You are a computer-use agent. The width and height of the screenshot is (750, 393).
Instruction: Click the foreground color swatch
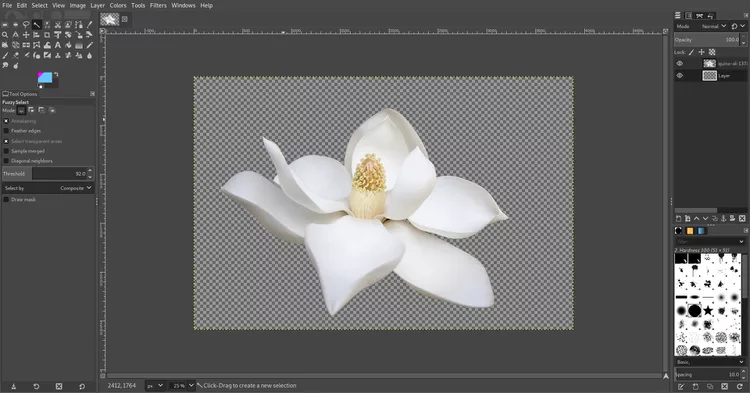pos(44,77)
